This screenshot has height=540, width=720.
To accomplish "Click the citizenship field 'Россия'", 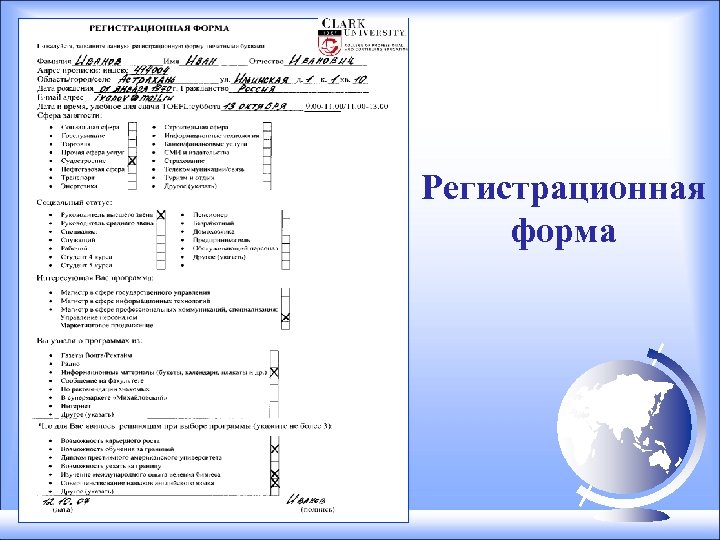I will [257, 89].
